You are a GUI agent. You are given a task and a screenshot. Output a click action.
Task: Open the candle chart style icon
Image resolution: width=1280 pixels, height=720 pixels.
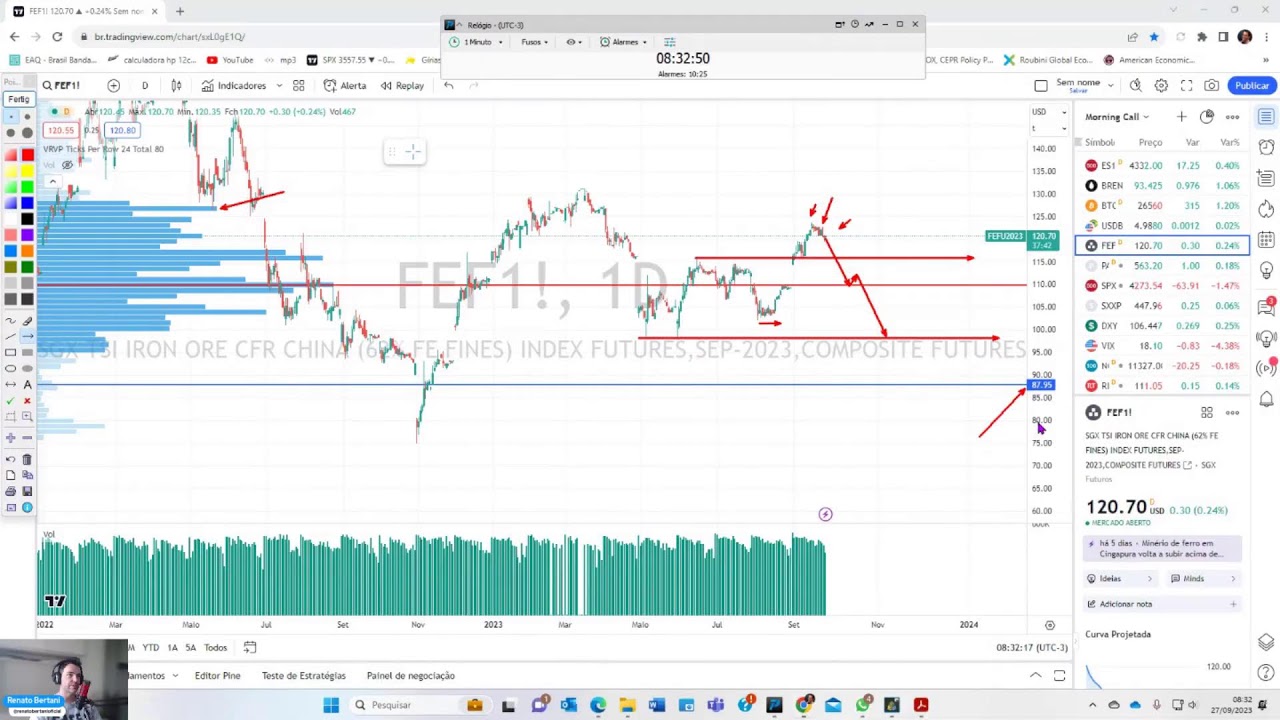177,85
